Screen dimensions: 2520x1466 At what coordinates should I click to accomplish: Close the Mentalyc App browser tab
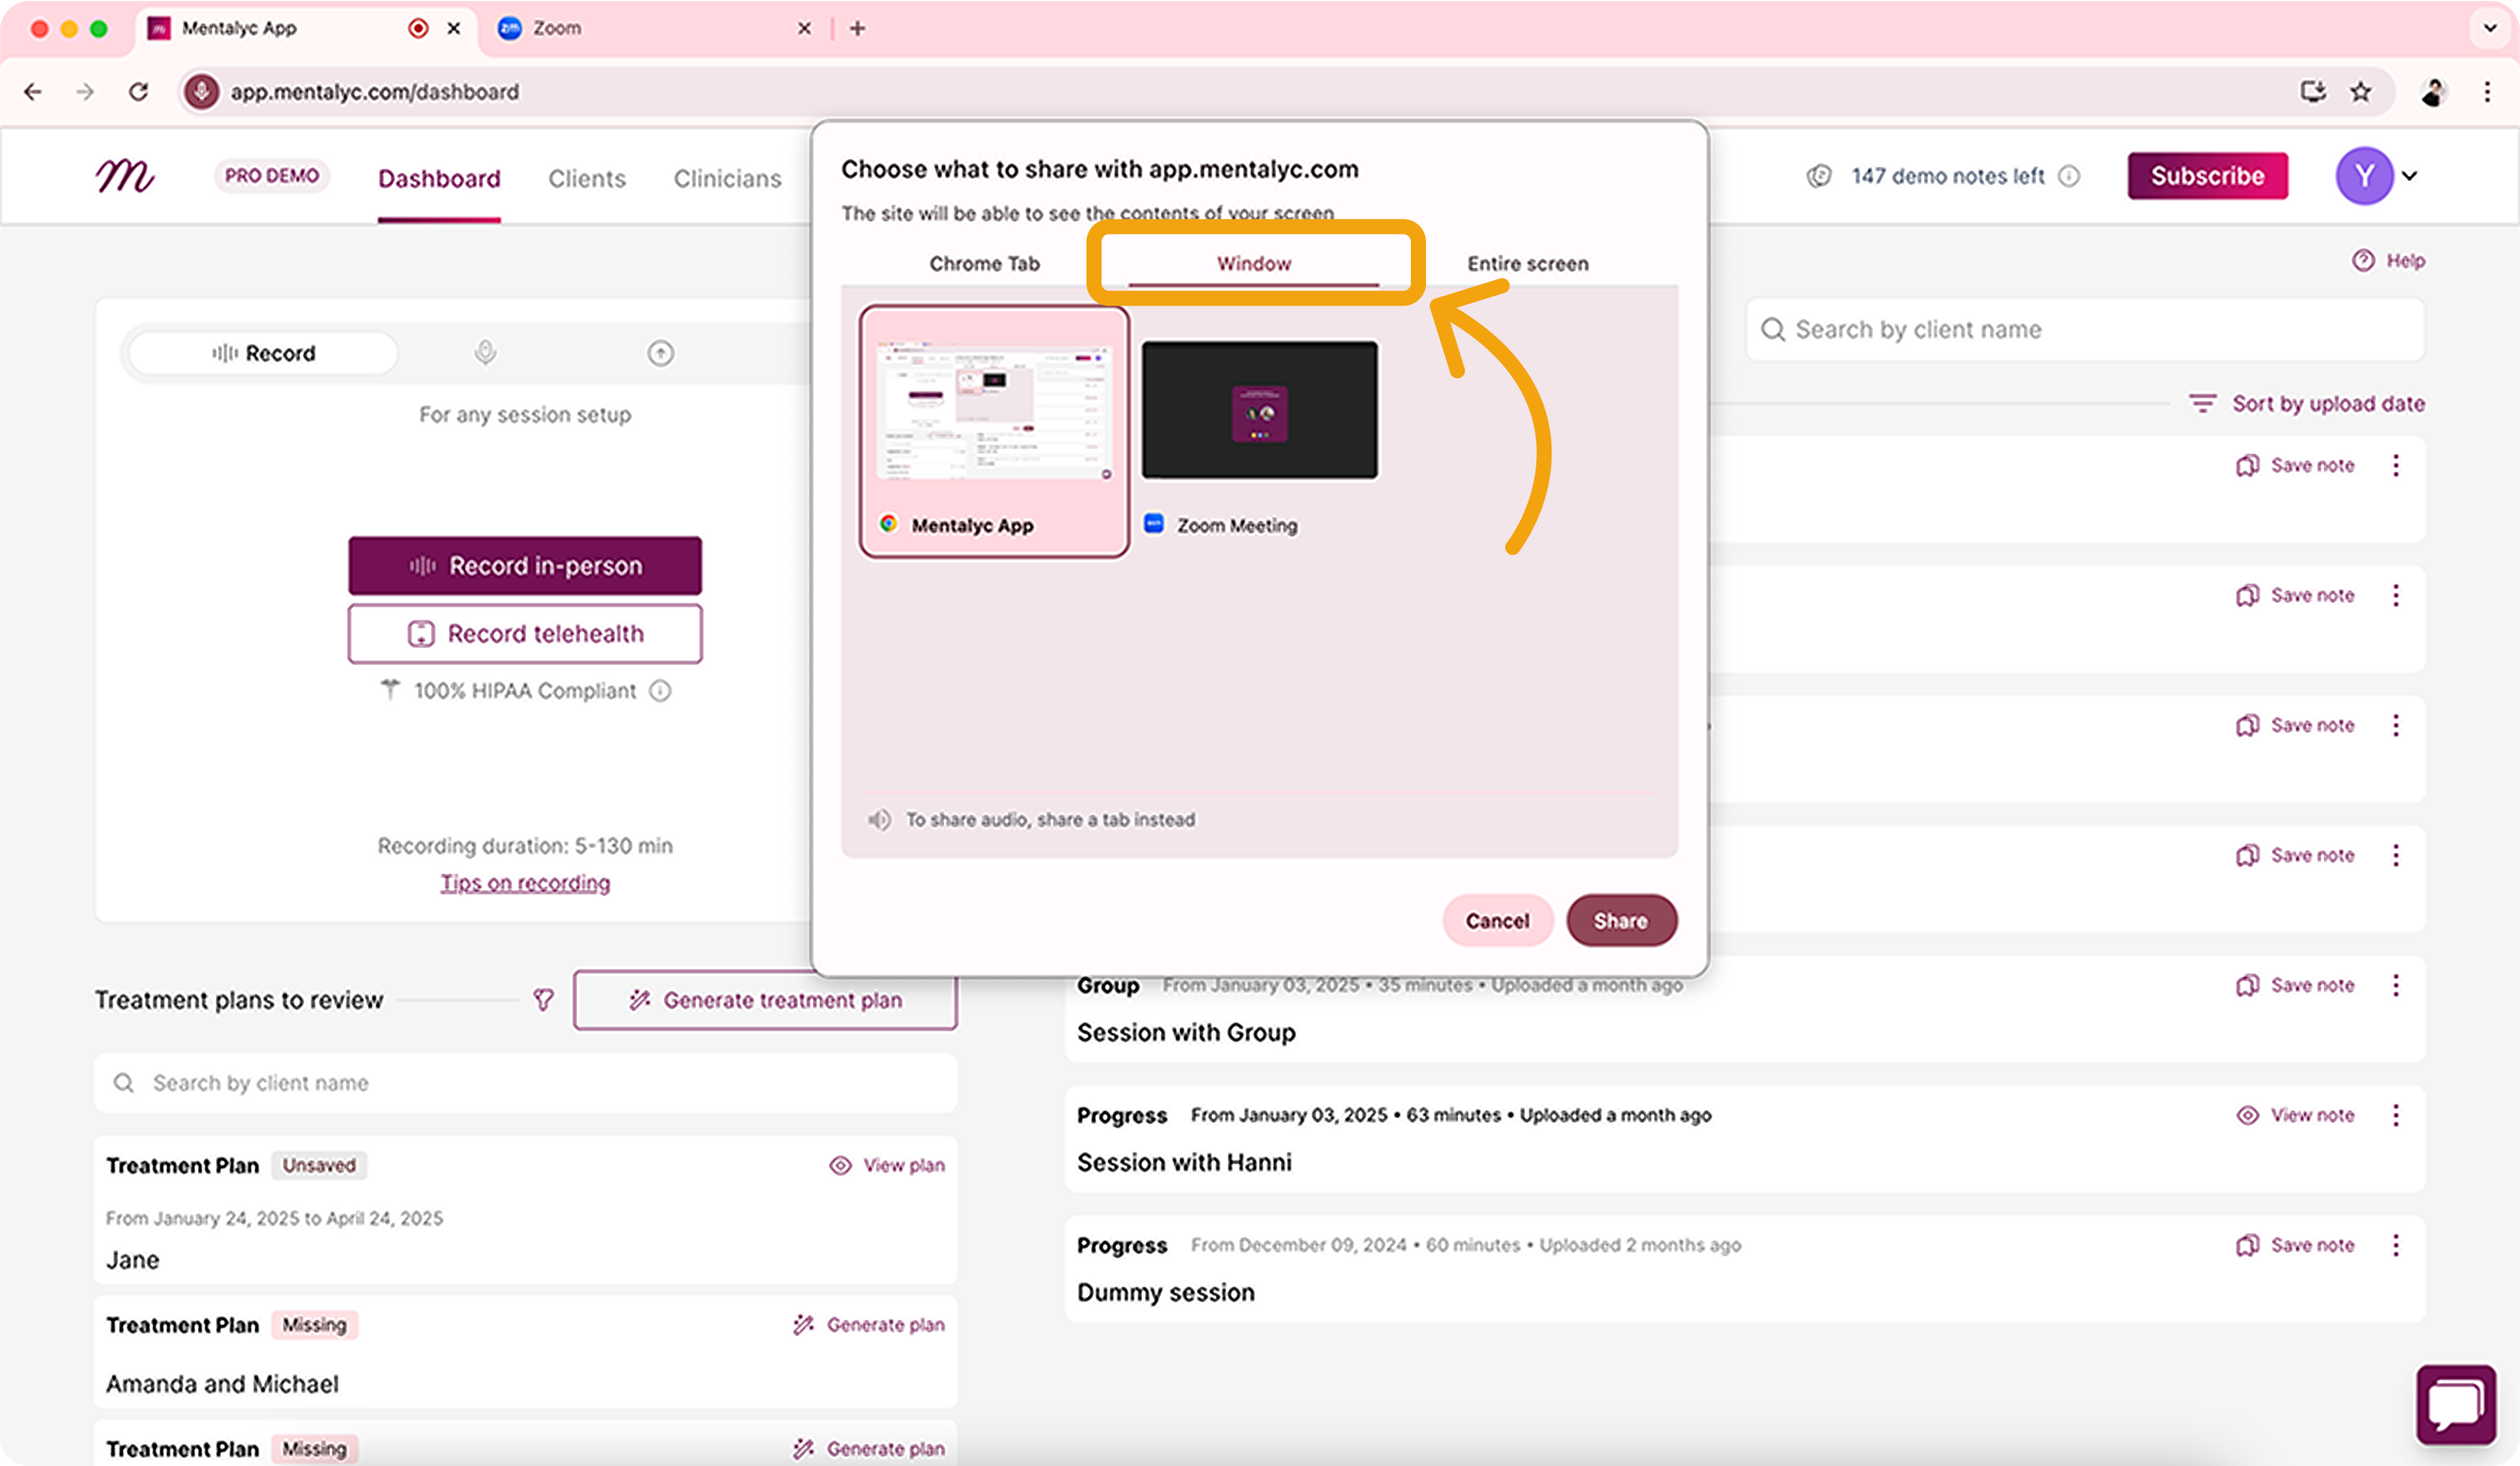[454, 28]
